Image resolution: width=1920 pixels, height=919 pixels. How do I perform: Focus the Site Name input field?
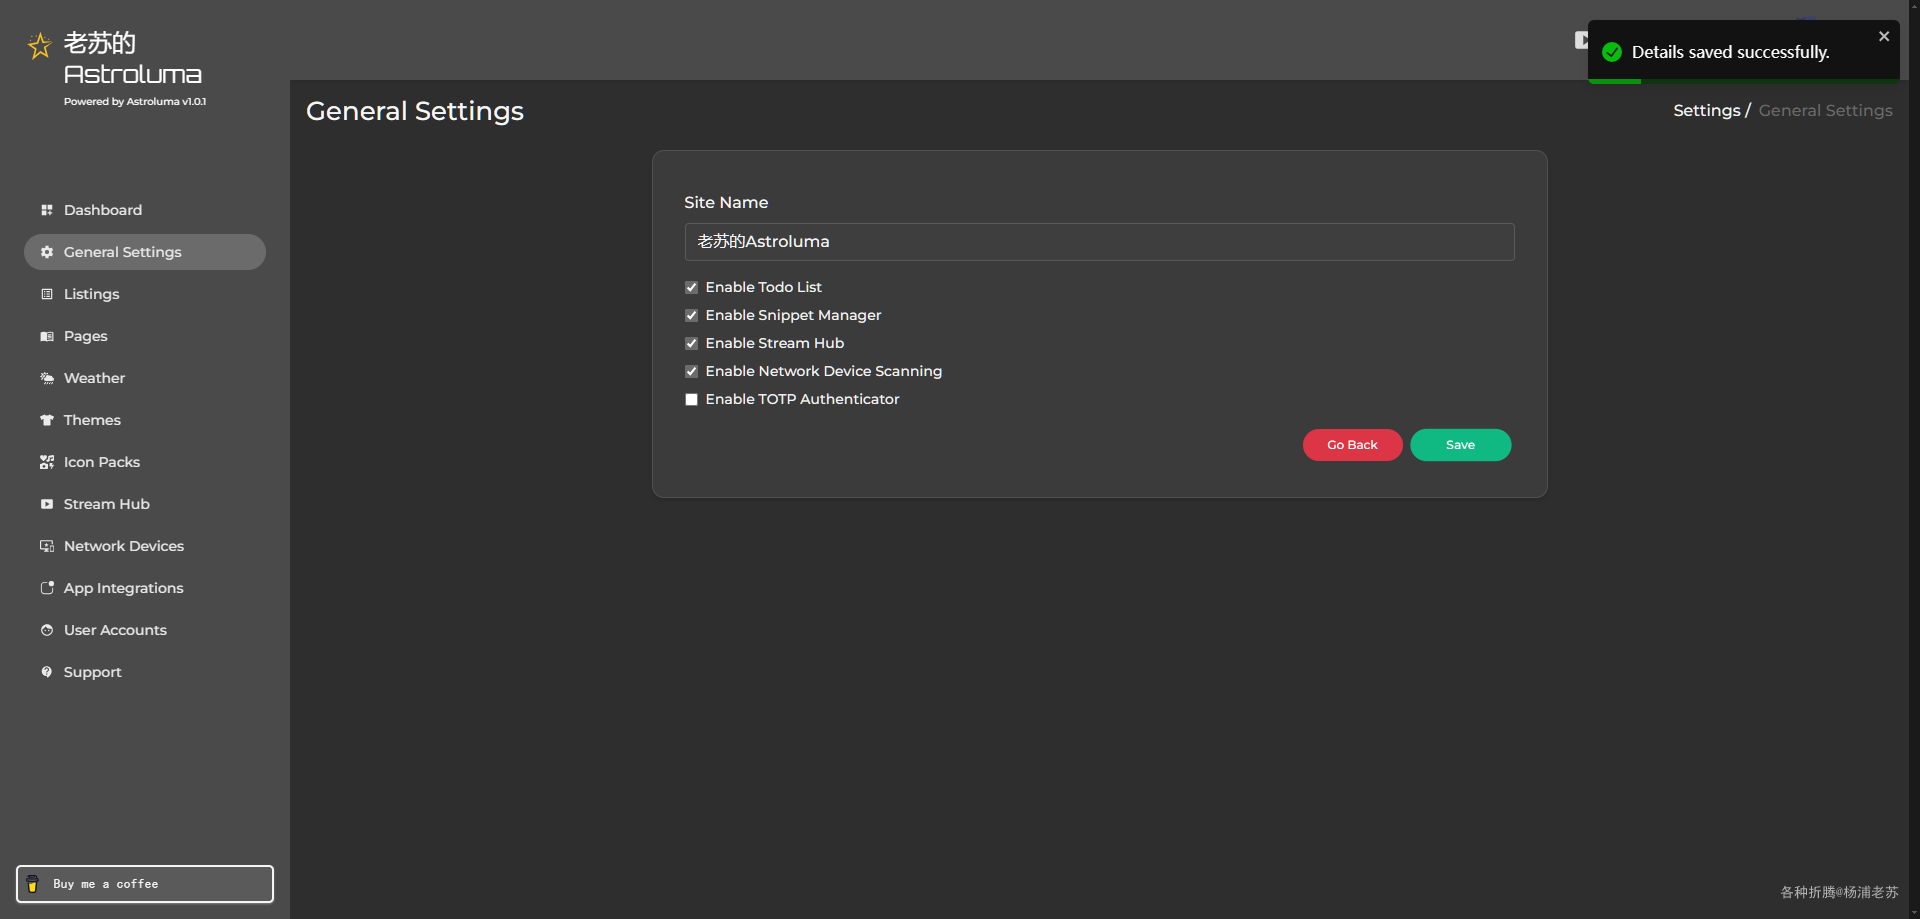click(1099, 242)
